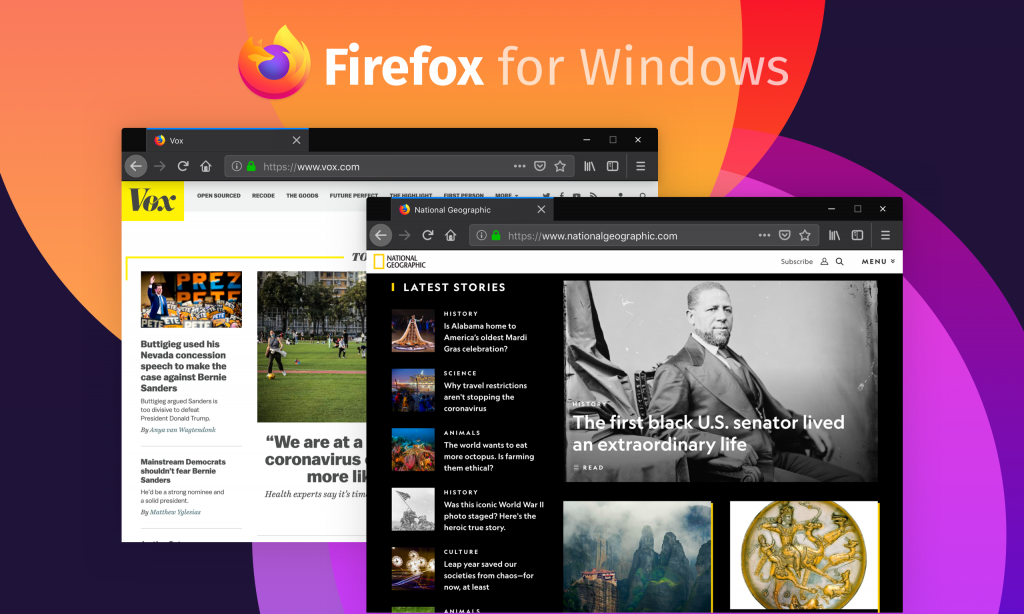The width and height of the screenshot is (1024, 614).
Task: Open hamburger menu in National Geographic window
Action: [x=886, y=235]
